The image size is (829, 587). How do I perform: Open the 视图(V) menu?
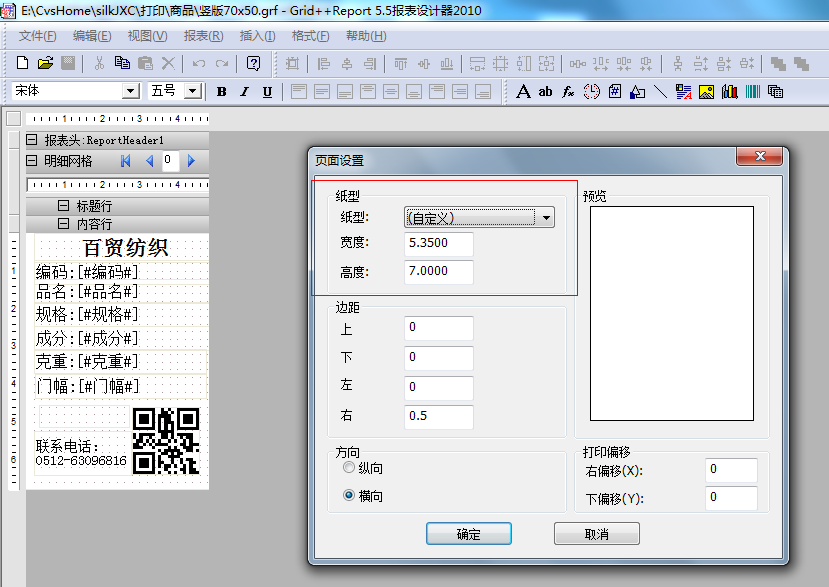[148, 36]
